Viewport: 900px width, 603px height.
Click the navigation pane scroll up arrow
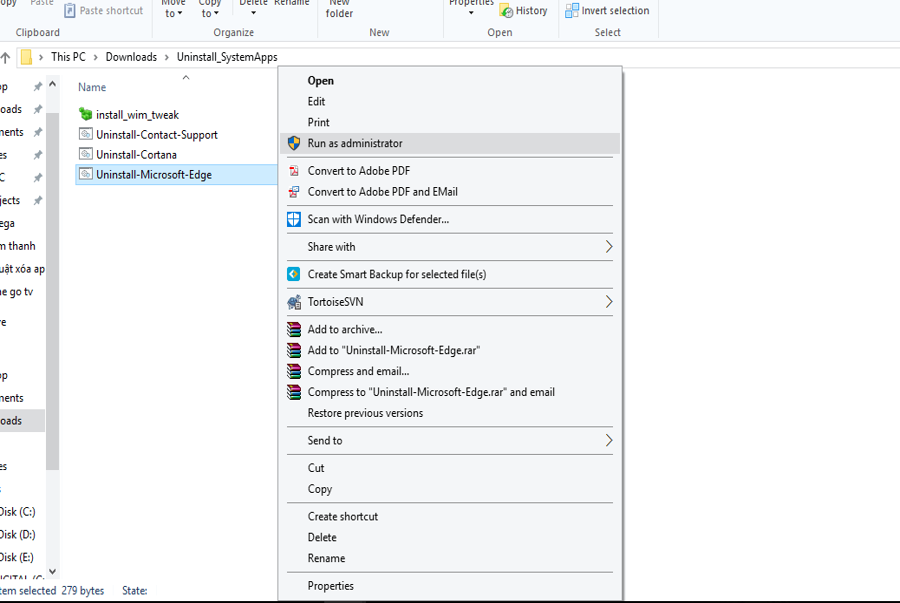[x=52, y=84]
